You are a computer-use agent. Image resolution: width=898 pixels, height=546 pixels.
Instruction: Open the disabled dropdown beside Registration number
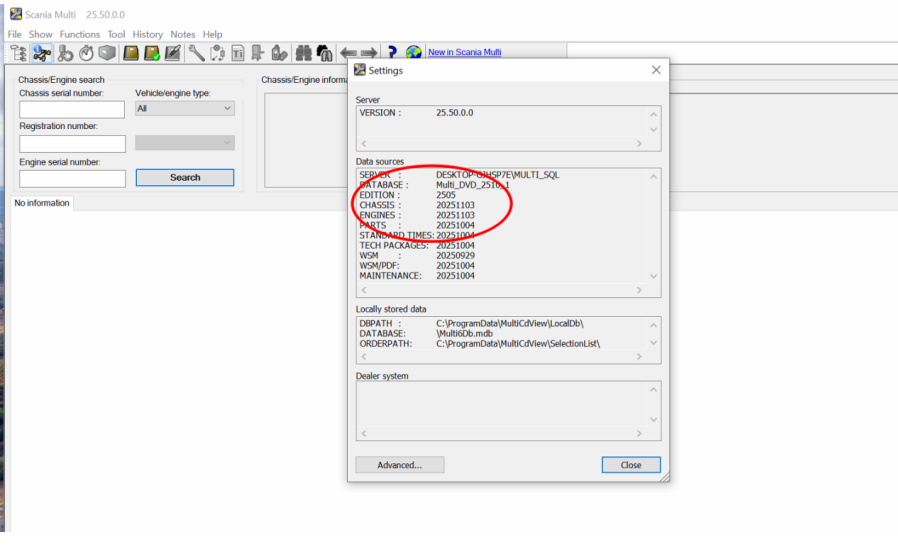[x=185, y=143]
